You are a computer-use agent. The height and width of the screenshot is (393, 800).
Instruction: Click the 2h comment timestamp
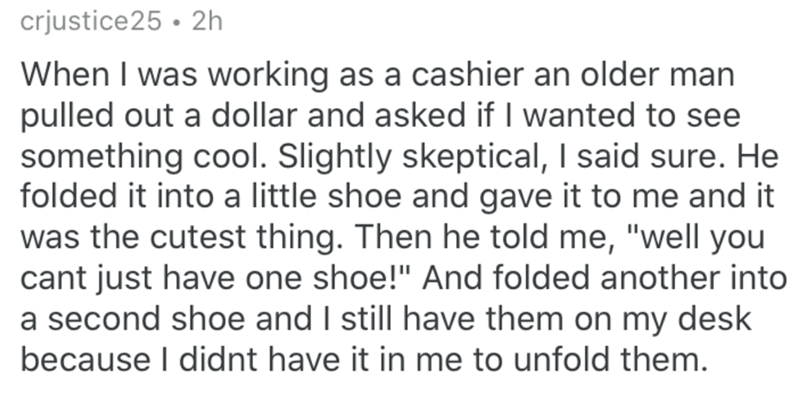click(207, 22)
